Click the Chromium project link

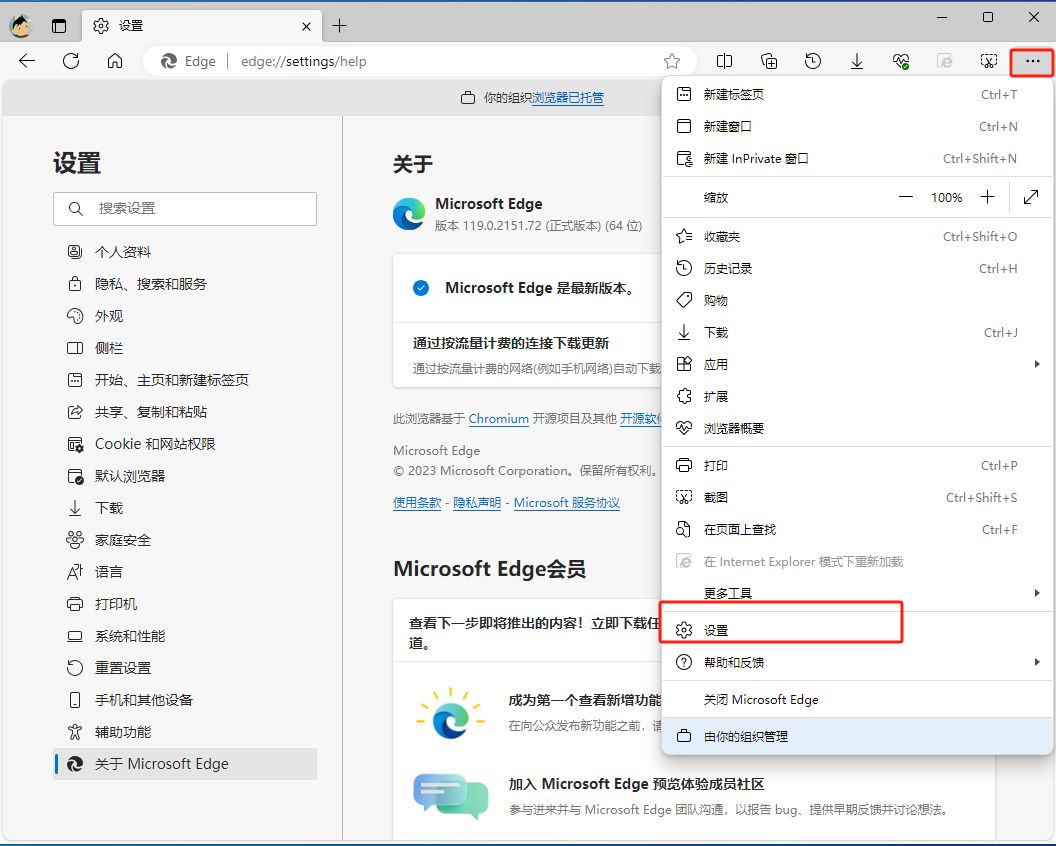498,418
